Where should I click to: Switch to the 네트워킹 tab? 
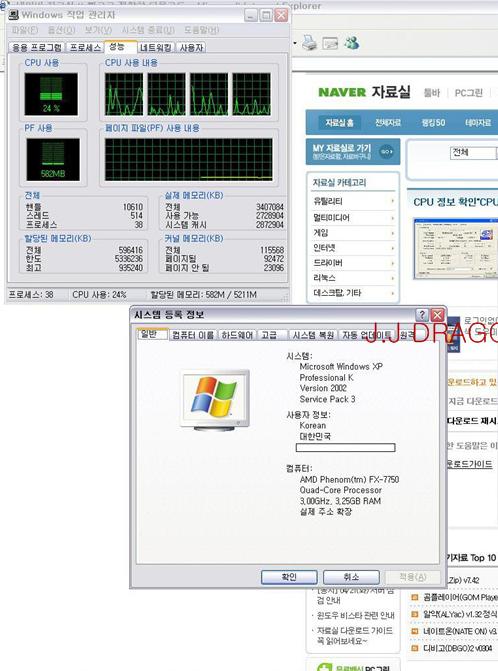156,48
